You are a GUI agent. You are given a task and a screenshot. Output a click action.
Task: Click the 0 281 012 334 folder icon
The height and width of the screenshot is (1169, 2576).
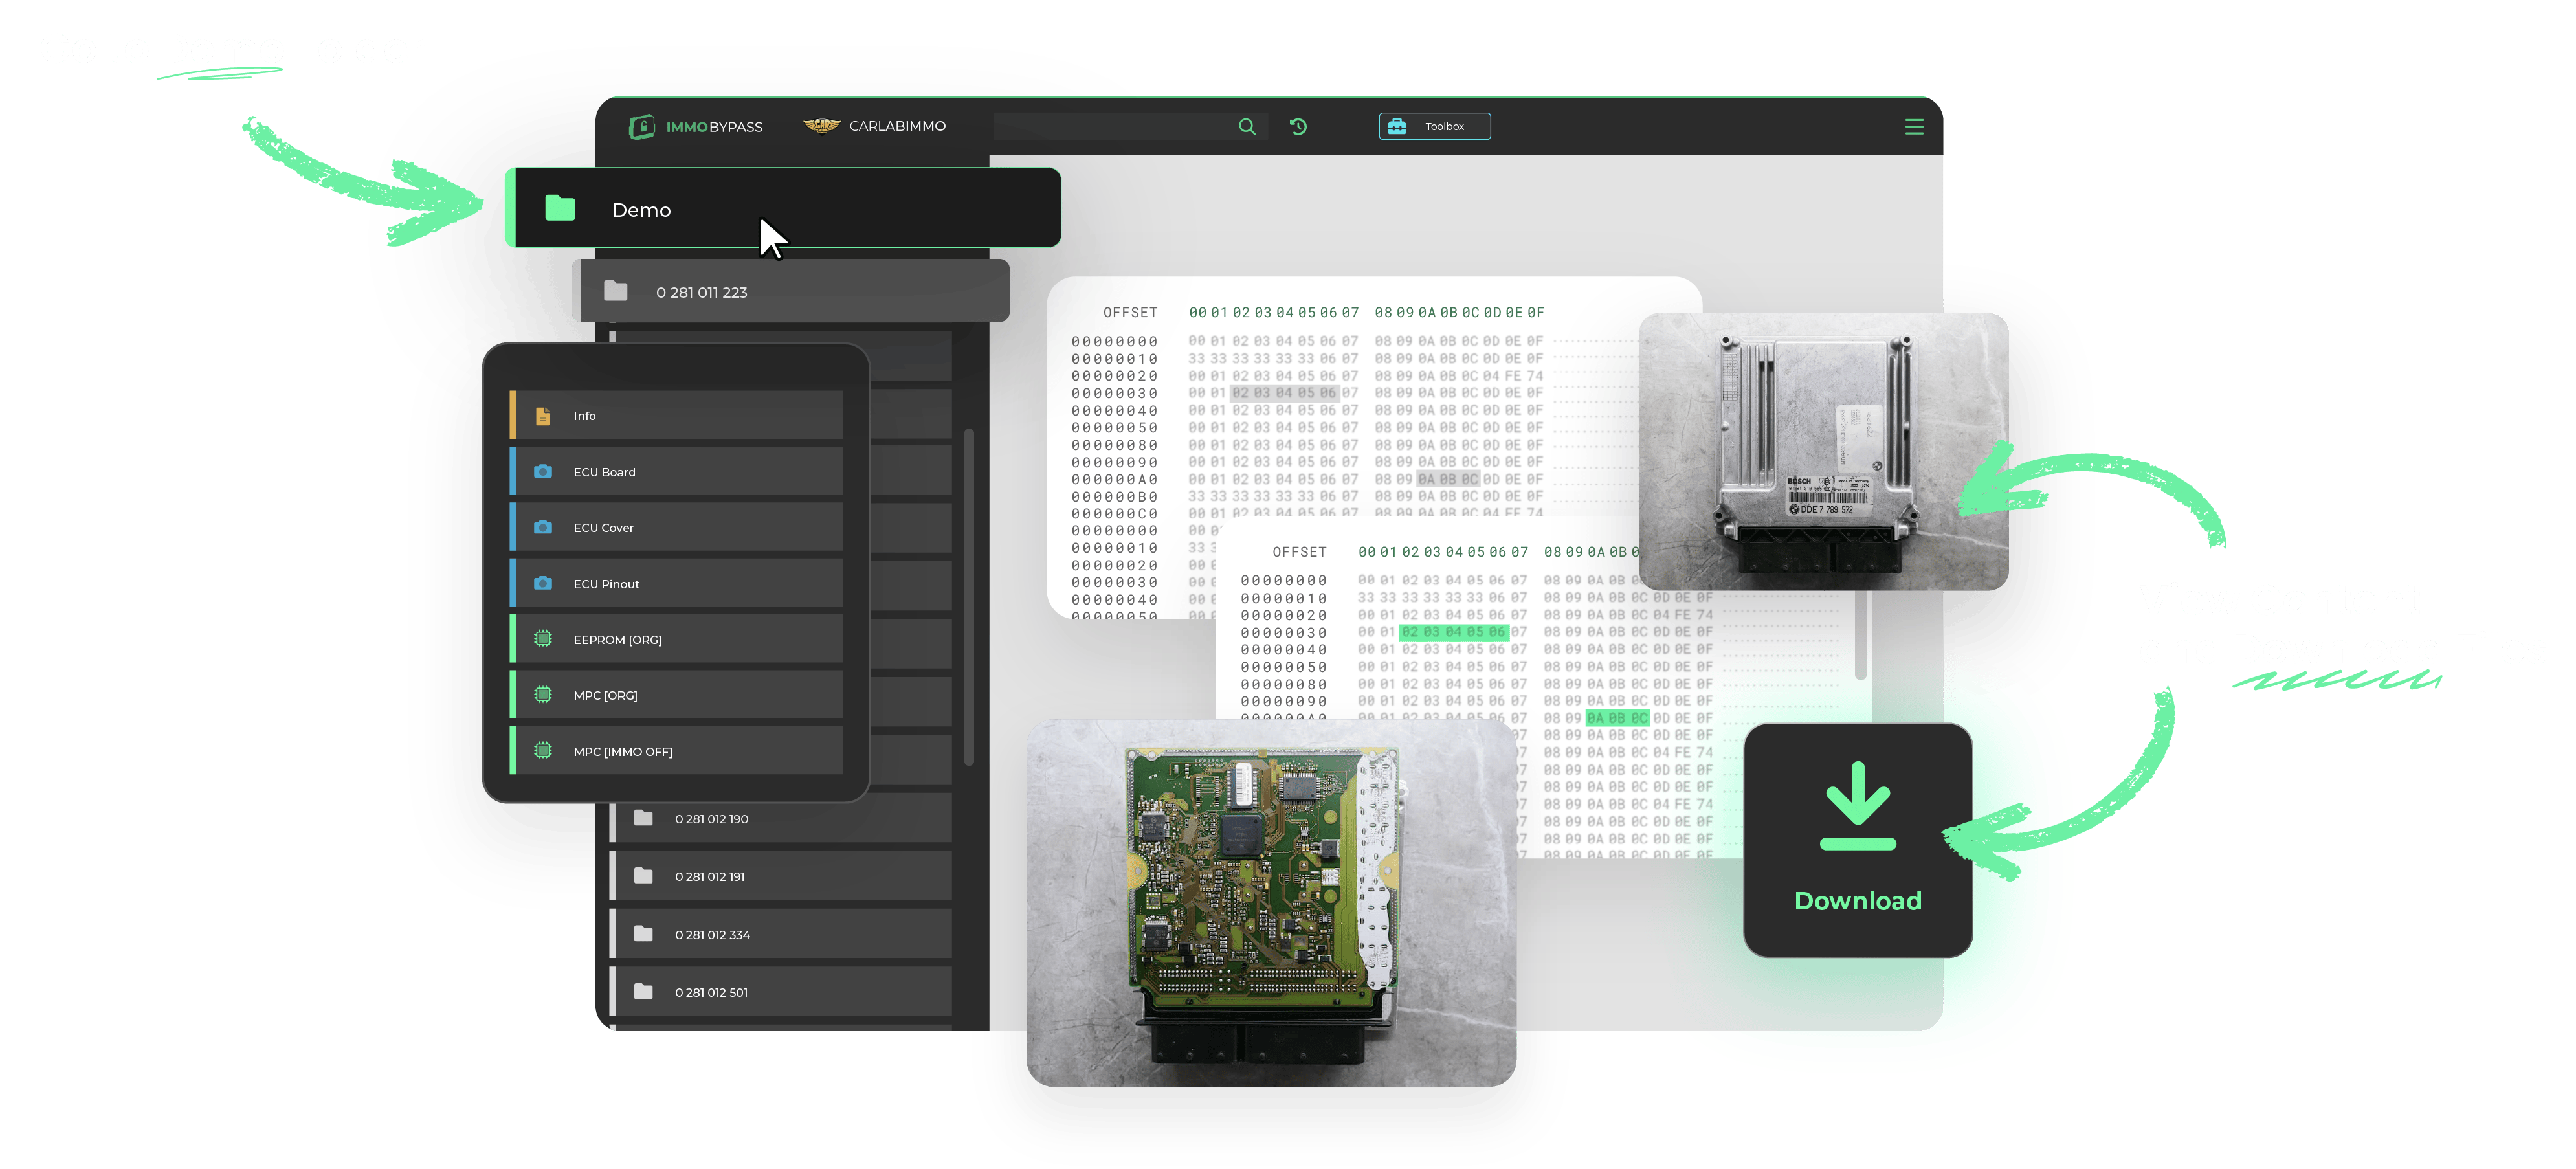tap(644, 934)
